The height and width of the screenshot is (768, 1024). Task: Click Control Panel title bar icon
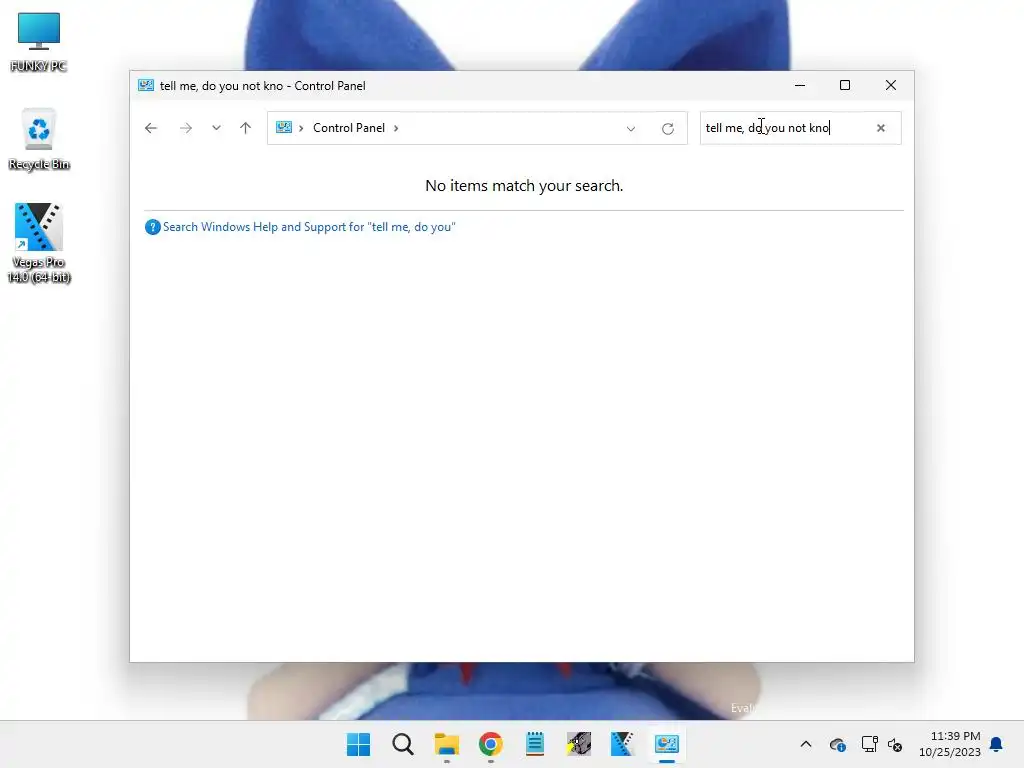pos(146,86)
